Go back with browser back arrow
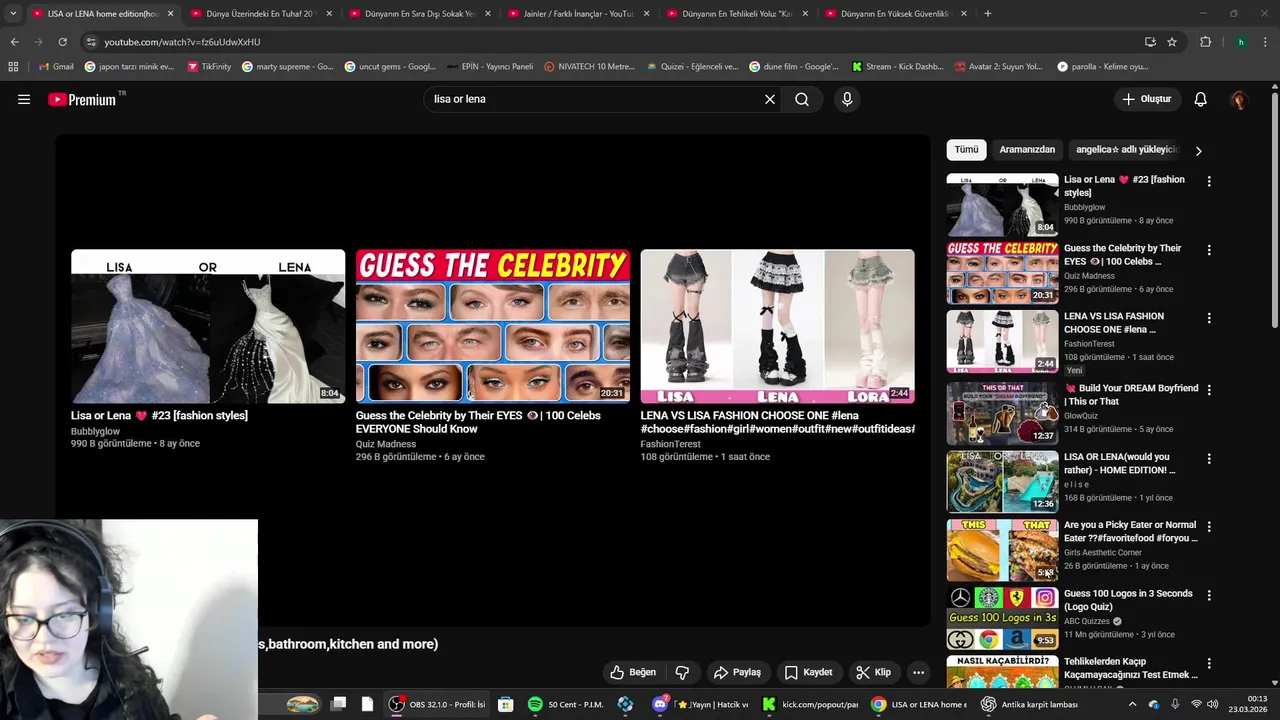Screen dimensions: 1280x720 [x=14, y=42]
